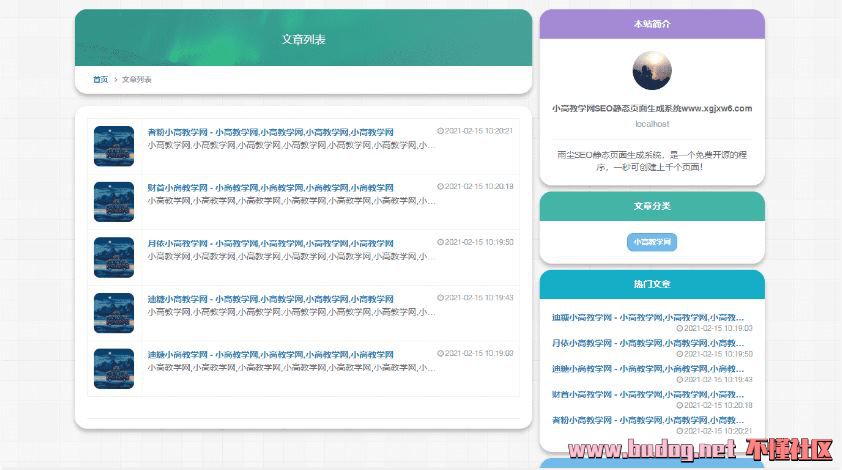The image size is (842, 470).
Task: Click clock icon beside 10:20:18 in article list
Action: point(440,187)
